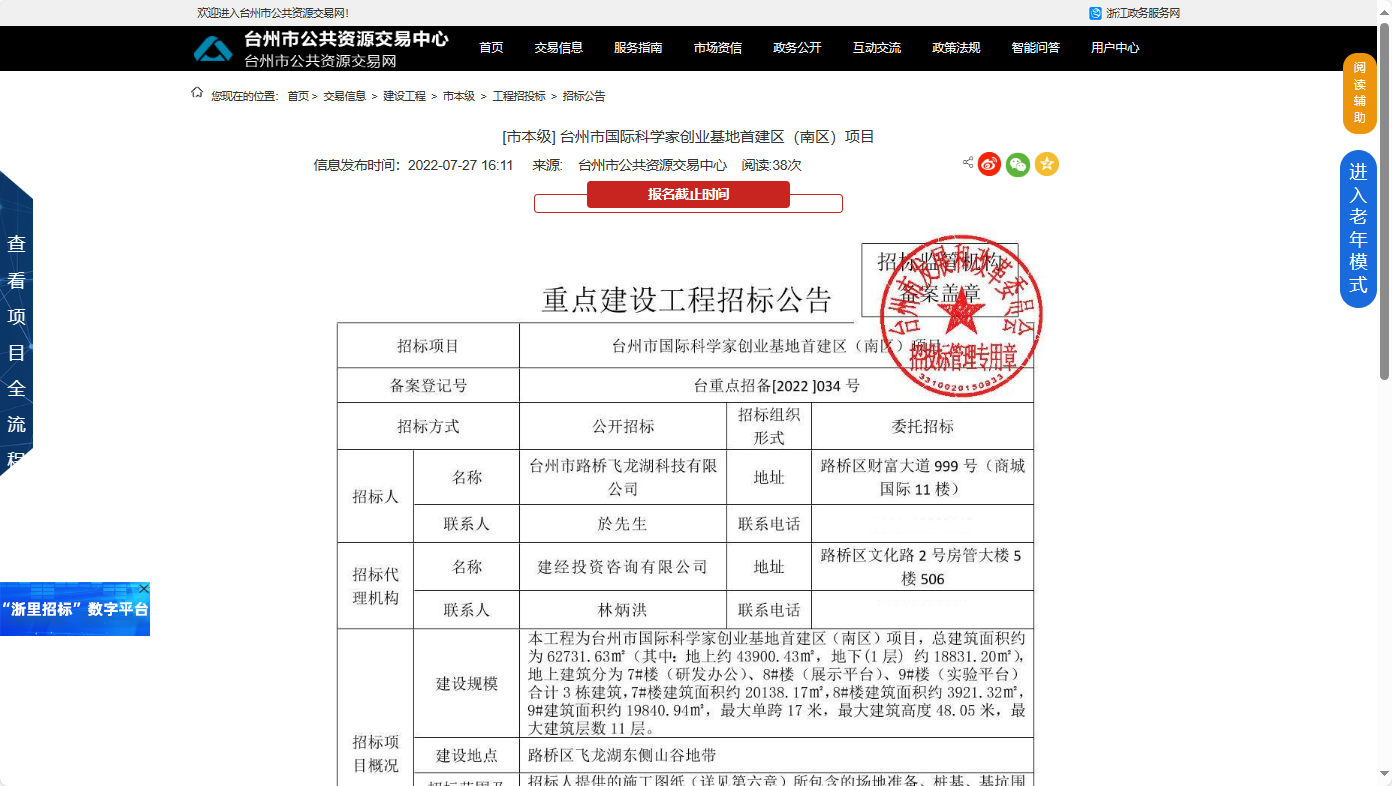Click the 重点建设工程招标公告 heading
Viewport: 1392px width, 786px height.
click(687, 299)
